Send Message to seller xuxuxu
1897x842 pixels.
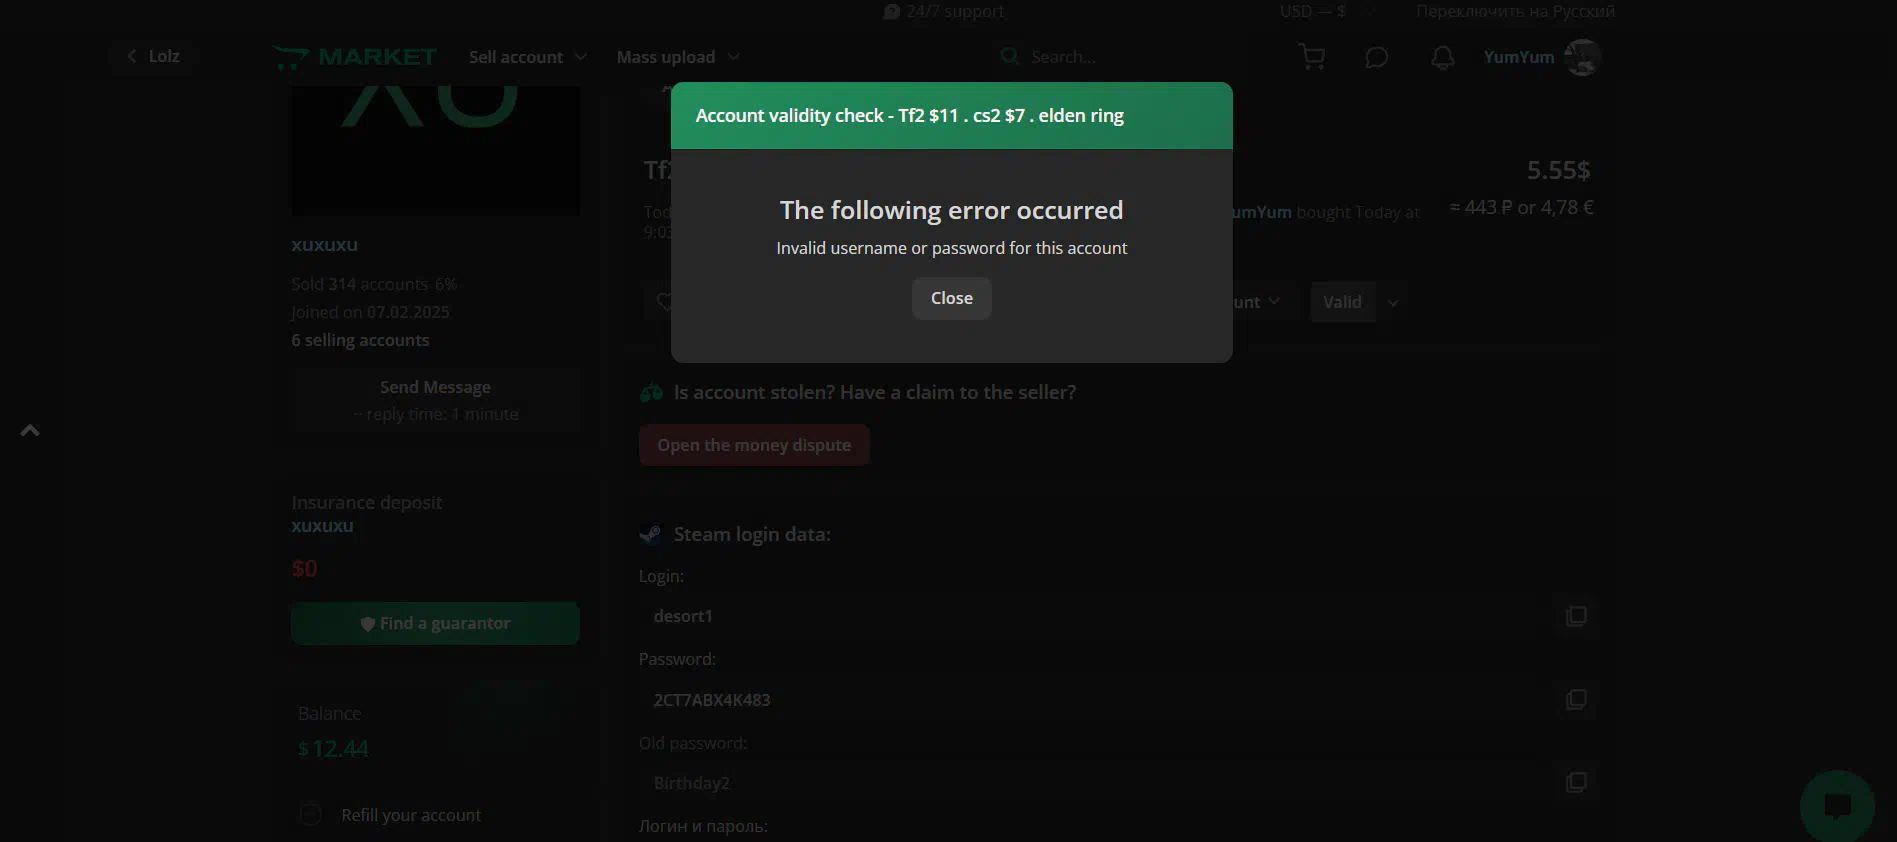click(435, 400)
